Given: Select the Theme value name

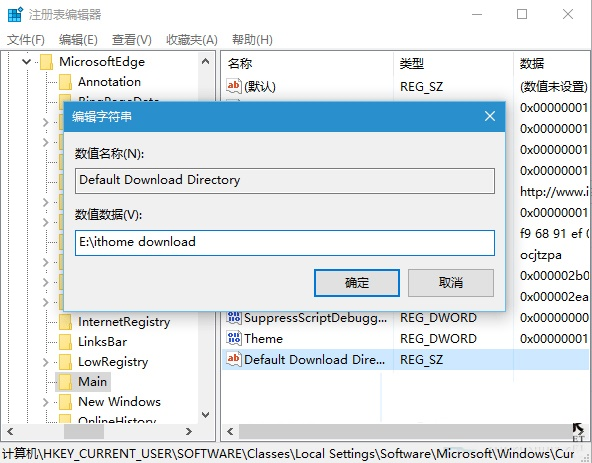Looking at the screenshot, I should coord(263,338).
